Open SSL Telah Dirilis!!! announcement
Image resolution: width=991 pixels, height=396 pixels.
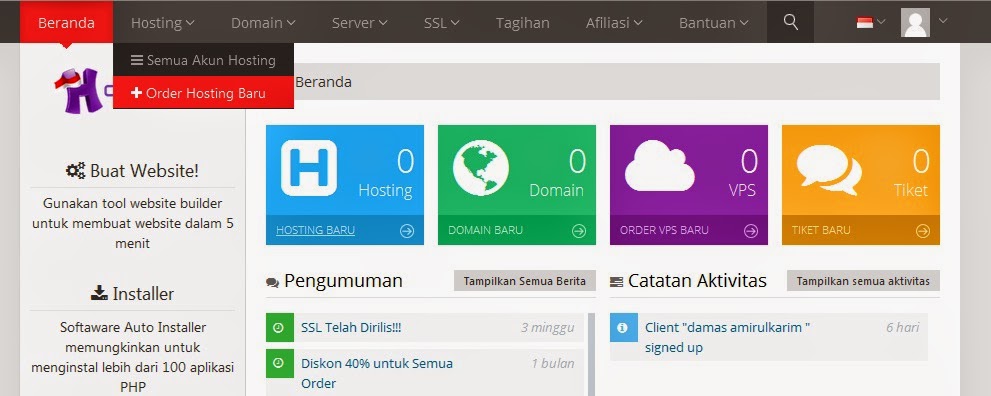[x=351, y=328]
